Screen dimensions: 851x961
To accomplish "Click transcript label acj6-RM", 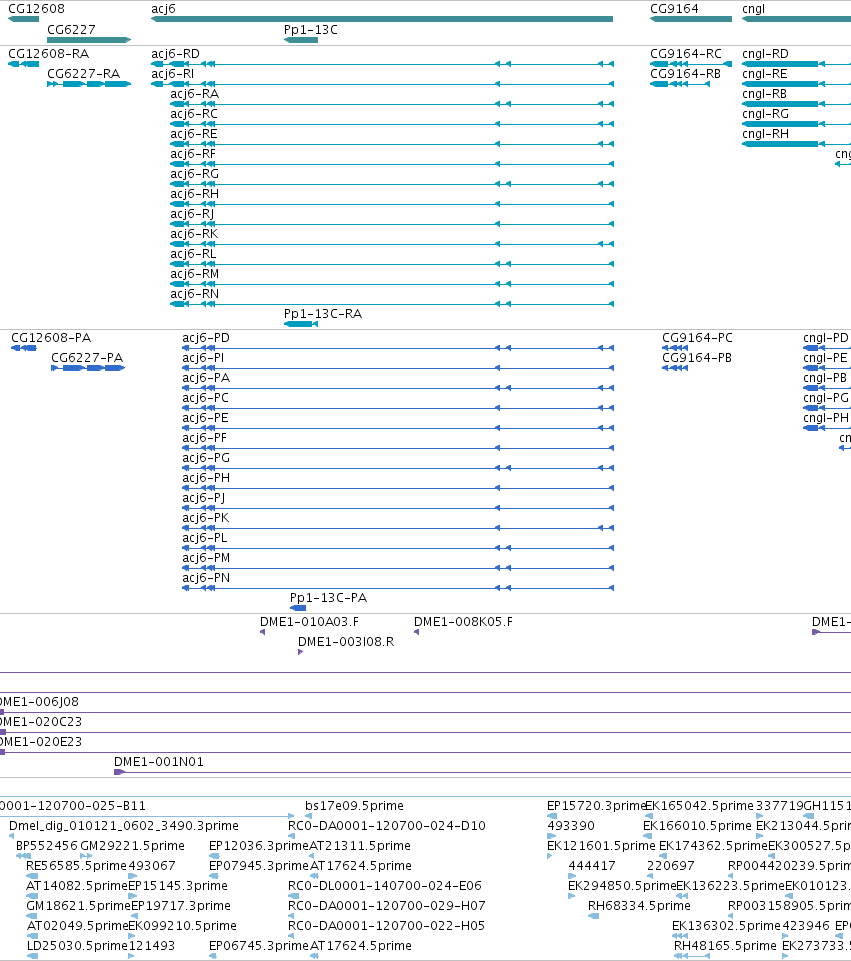I will pos(194,274).
